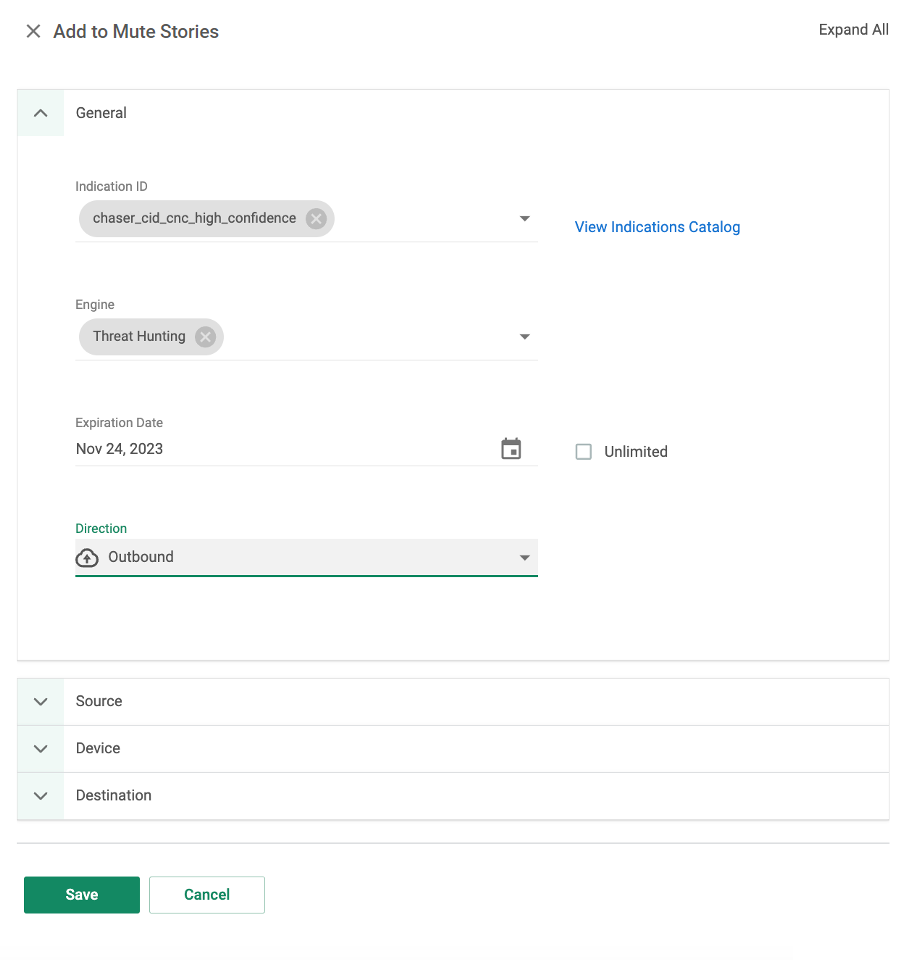Image resolution: width=915 pixels, height=960 pixels.
Task: Cancel the mute story creation
Action: (x=206, y=894)
